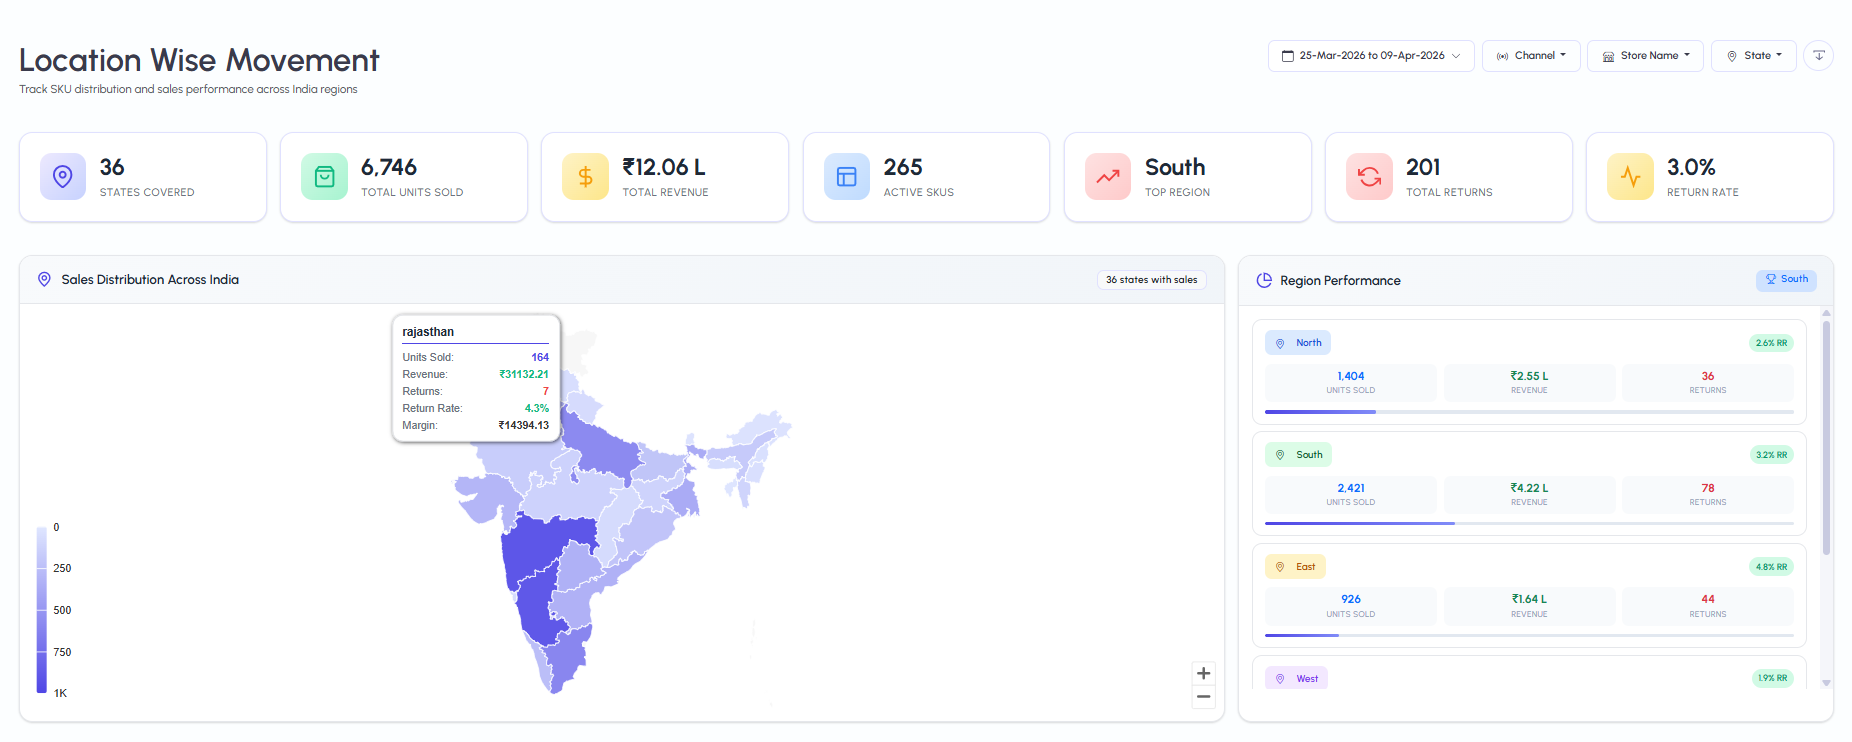Click the '201' total returns value

1423,167
